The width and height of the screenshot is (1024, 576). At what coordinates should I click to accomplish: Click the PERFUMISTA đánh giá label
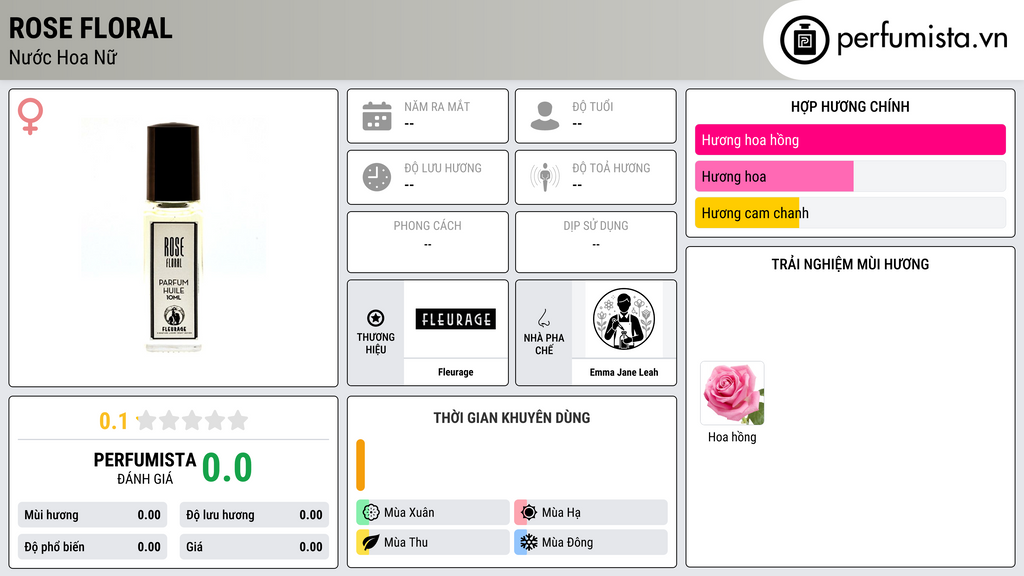(x=145, y=468)
